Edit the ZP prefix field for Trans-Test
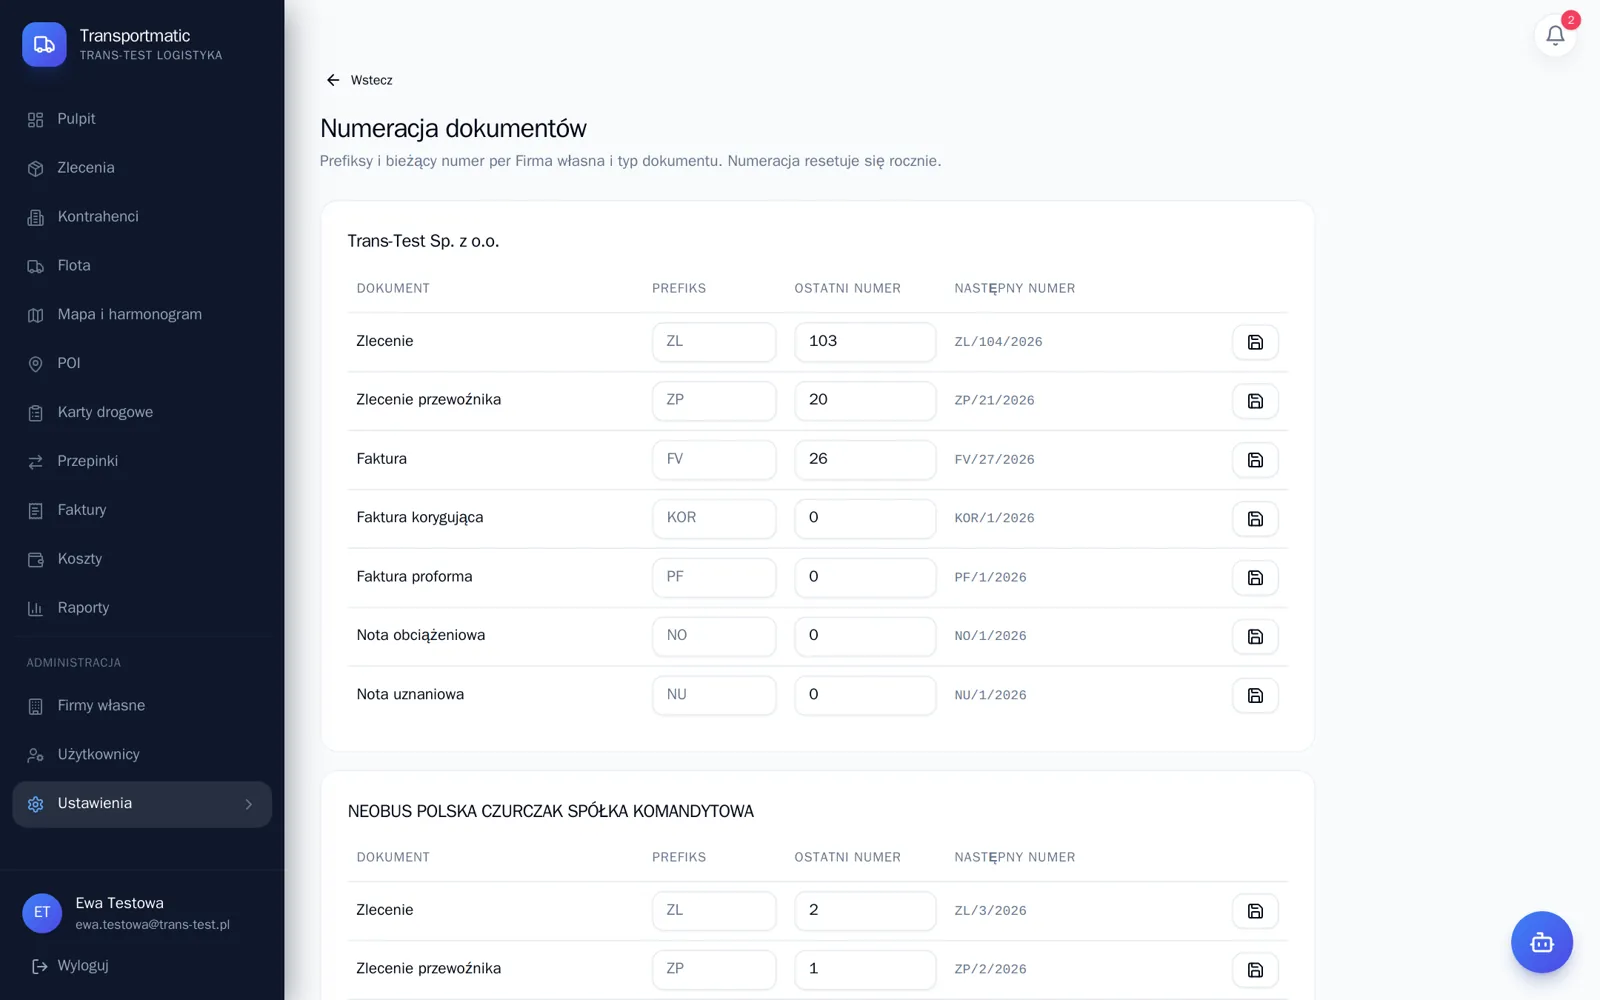 click(714, 401)
